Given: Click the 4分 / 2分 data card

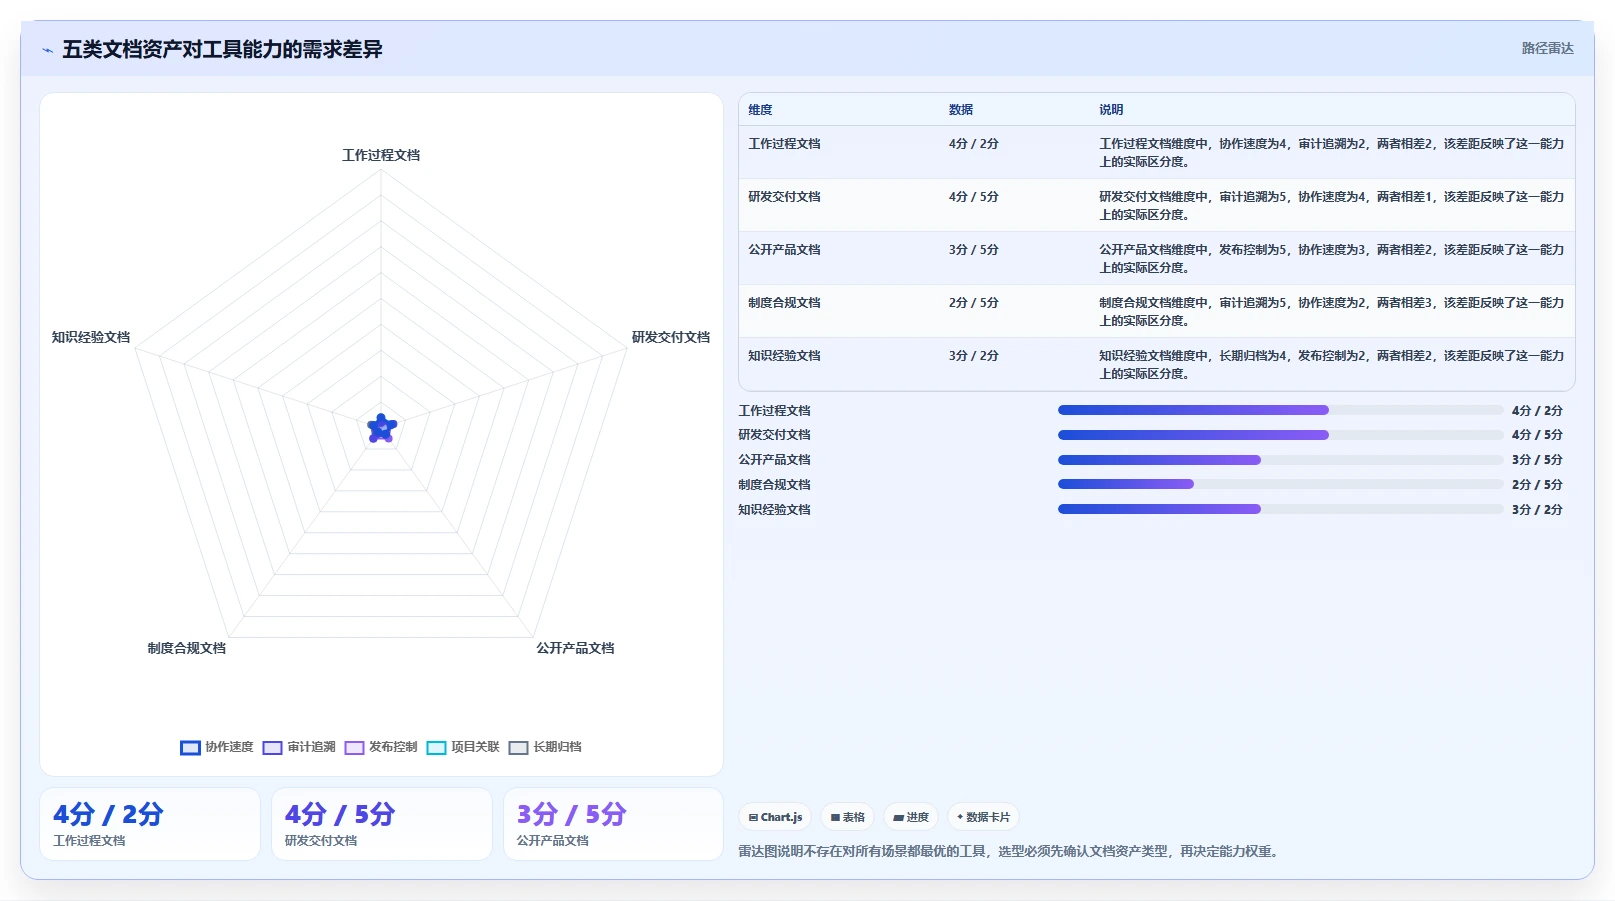Looking at the screenshot, I should point(150,824).
